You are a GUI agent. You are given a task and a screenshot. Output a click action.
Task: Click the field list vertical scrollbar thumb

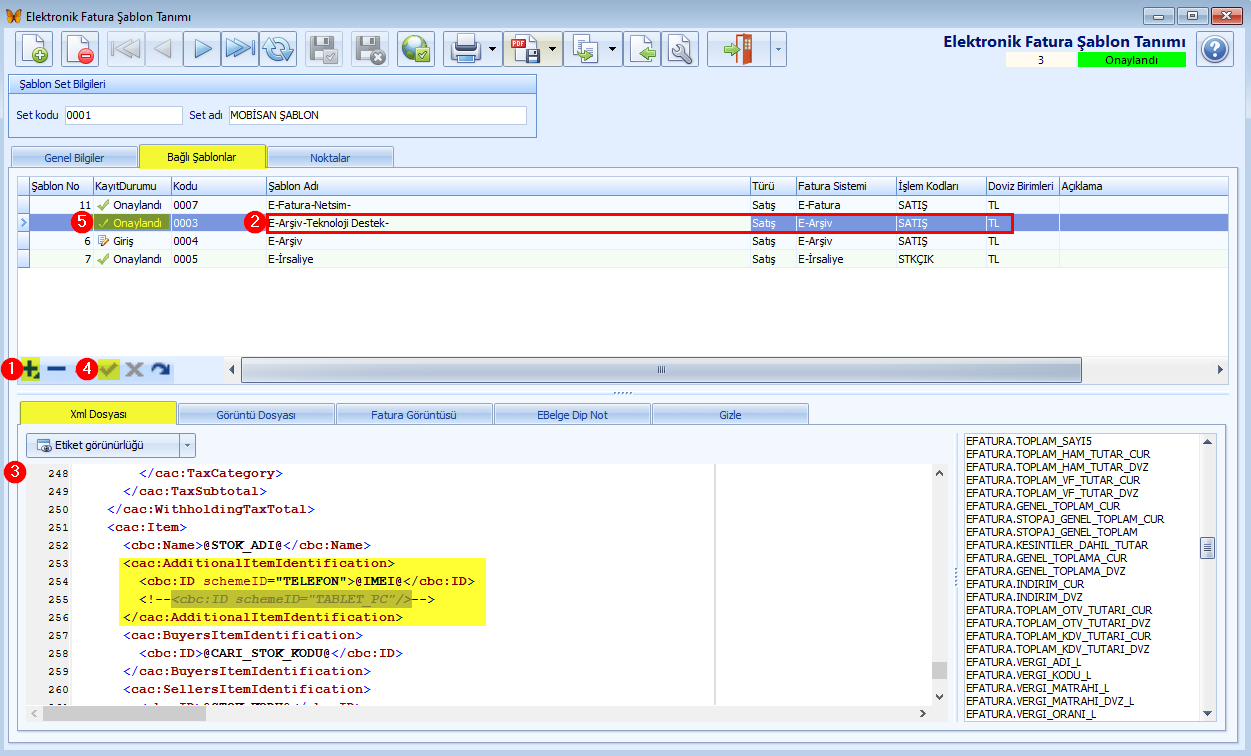(x=1208, y=548)
